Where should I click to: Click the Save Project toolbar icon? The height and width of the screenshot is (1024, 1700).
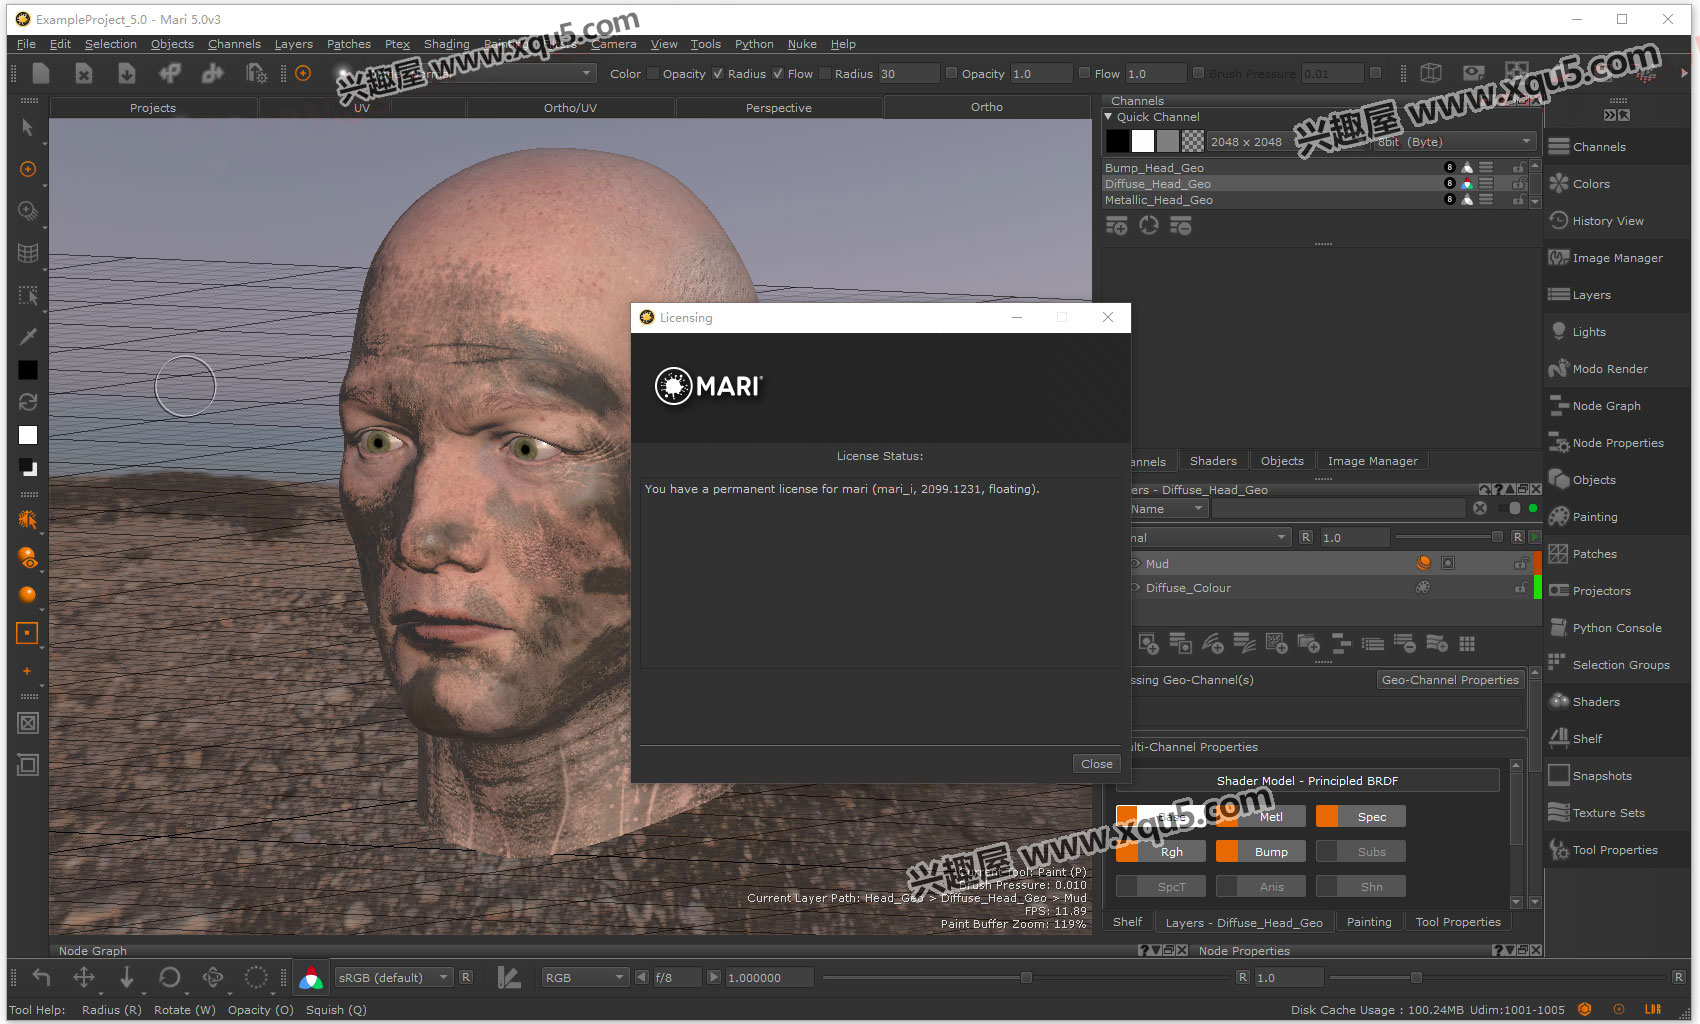point(127,73)
